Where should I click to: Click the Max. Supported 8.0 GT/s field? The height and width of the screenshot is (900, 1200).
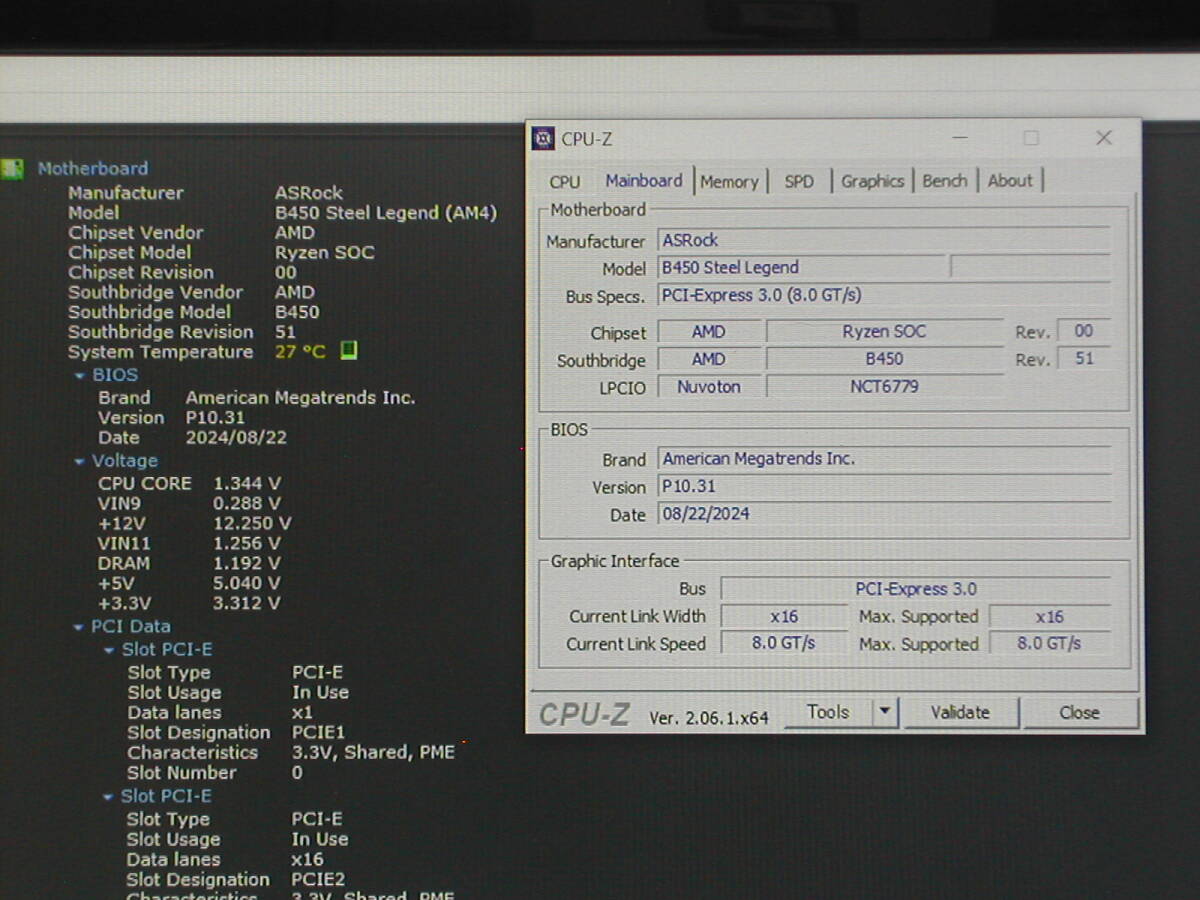1049,644
